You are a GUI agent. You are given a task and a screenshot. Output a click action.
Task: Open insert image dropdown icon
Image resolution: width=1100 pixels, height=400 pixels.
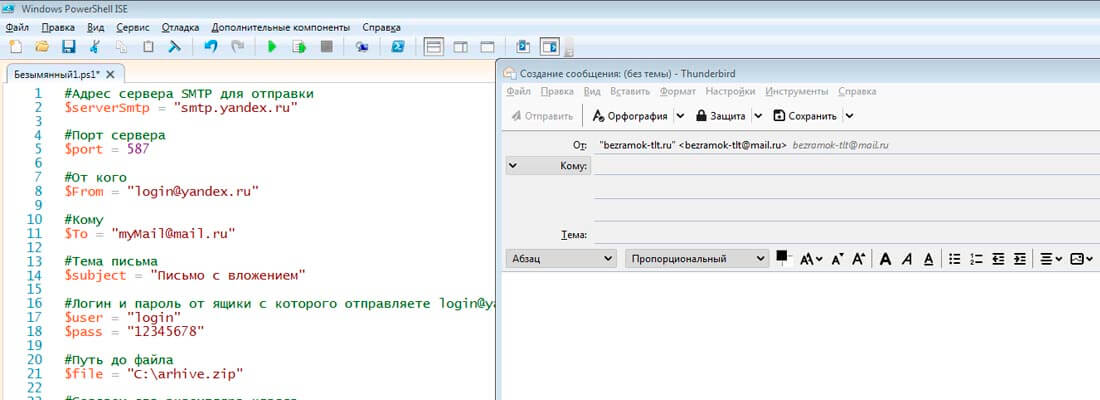[x=1081, y=259]
